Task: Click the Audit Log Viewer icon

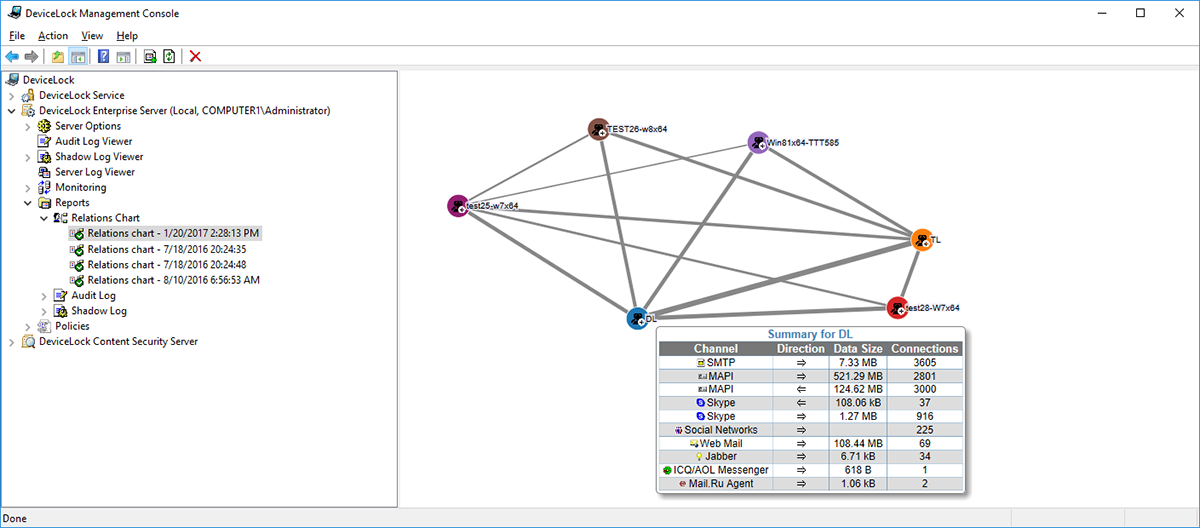Action: click(x=44, y=141)
